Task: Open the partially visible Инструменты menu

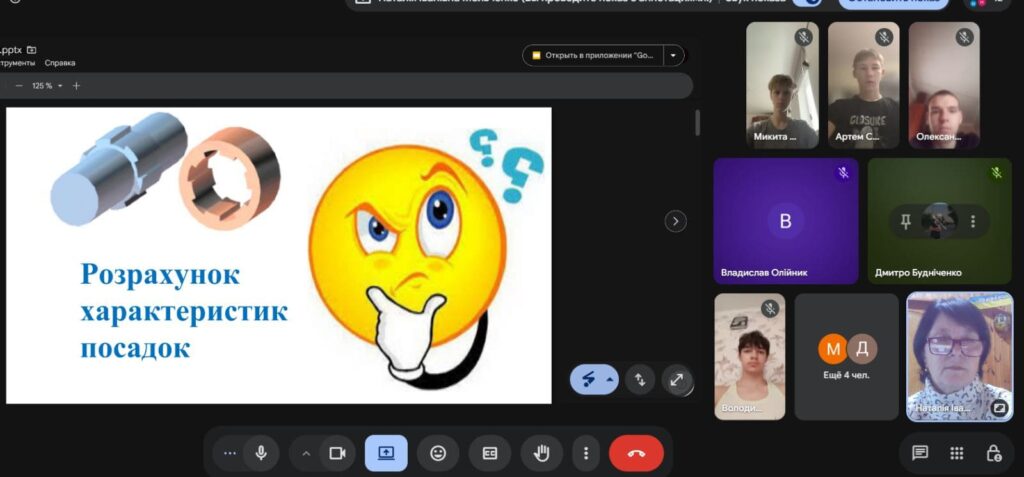Action: coord(18,63)
